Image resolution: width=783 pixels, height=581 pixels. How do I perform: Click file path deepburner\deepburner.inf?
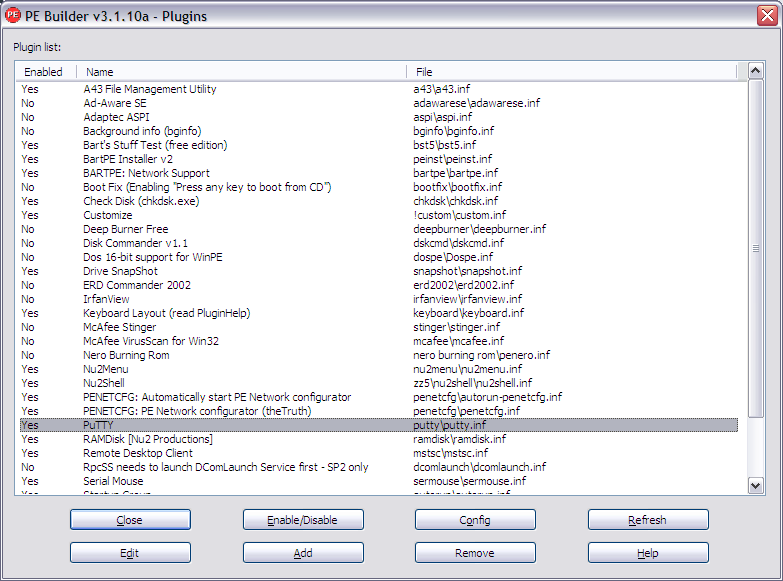click(x=480, y=229)
